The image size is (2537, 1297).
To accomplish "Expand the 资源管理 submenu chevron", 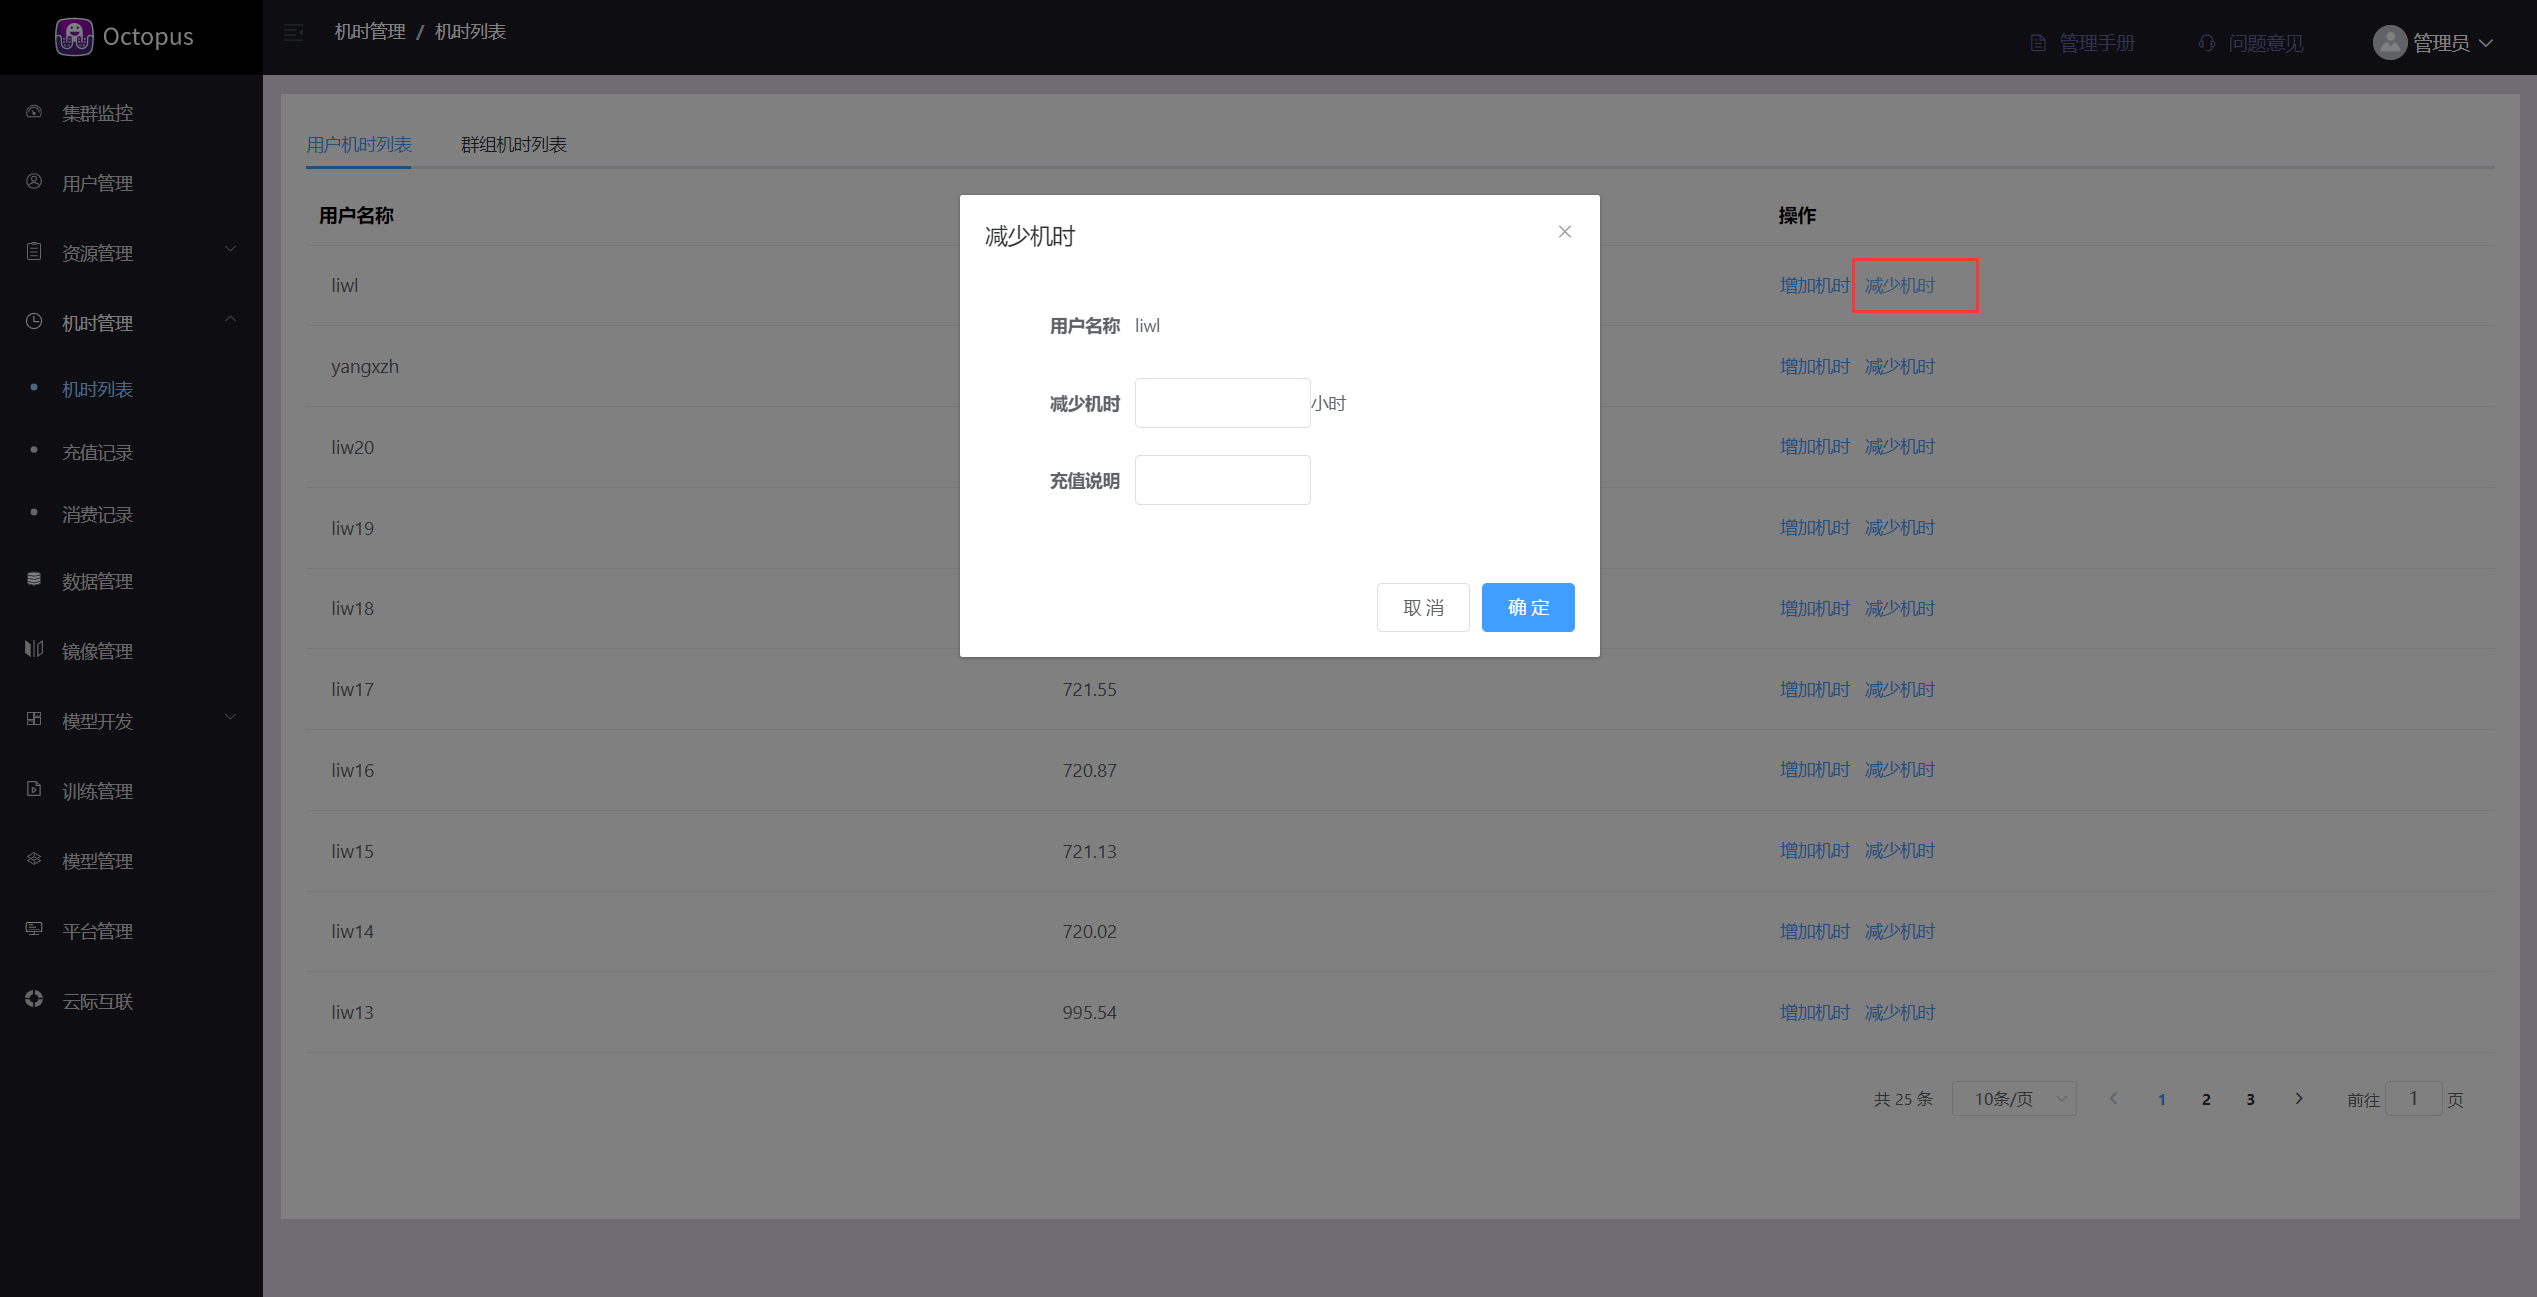I will tap(230, 249).
